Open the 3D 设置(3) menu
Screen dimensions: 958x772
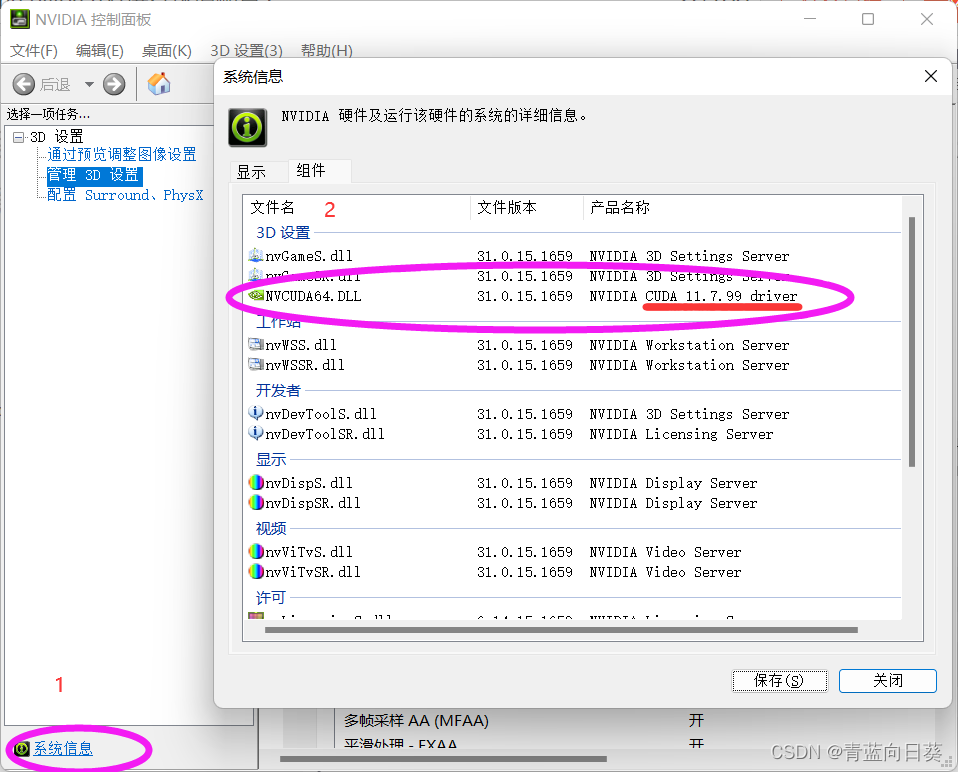(x=246, y=51)
